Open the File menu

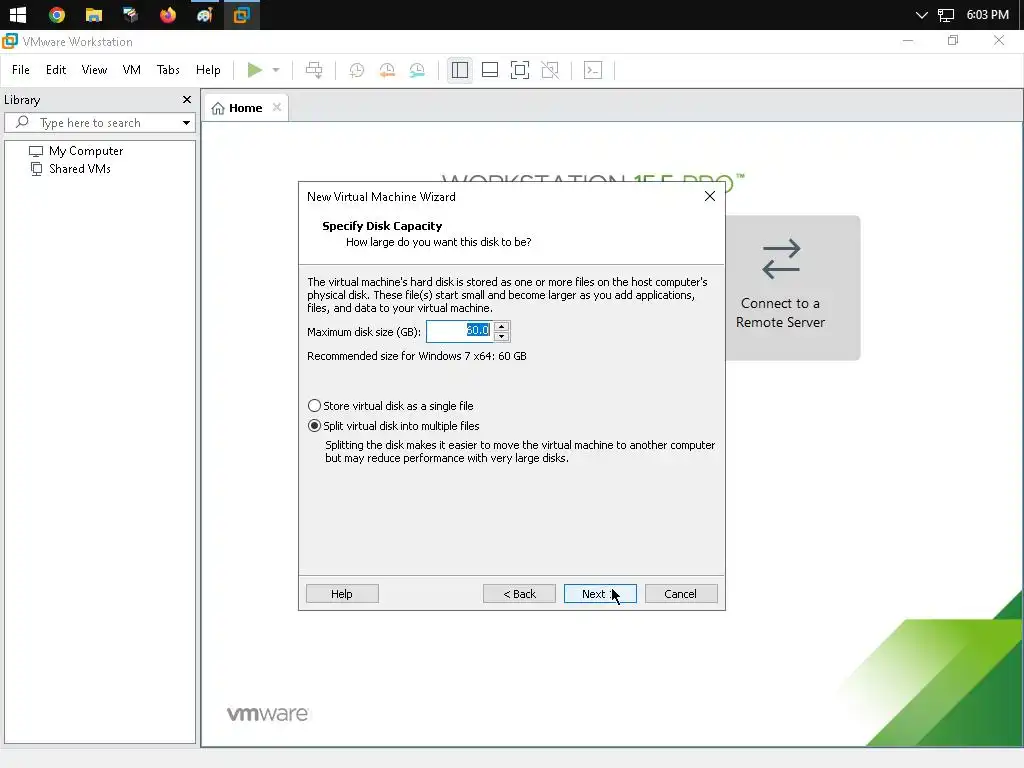point(21,70)
